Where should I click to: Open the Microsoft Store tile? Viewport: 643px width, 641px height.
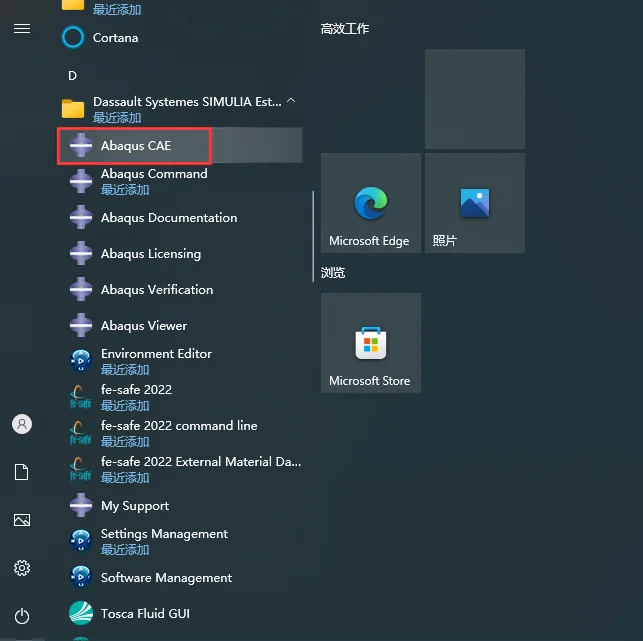tap(371, 343)
